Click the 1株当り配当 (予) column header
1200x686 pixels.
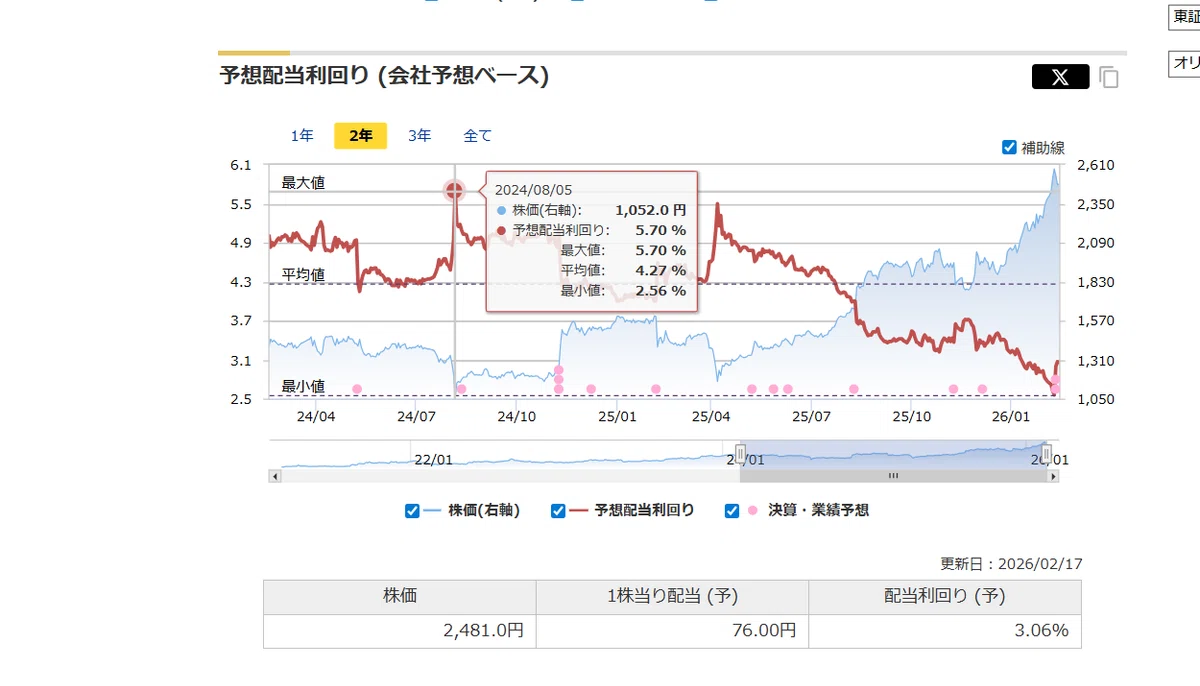tap(672, 597)
